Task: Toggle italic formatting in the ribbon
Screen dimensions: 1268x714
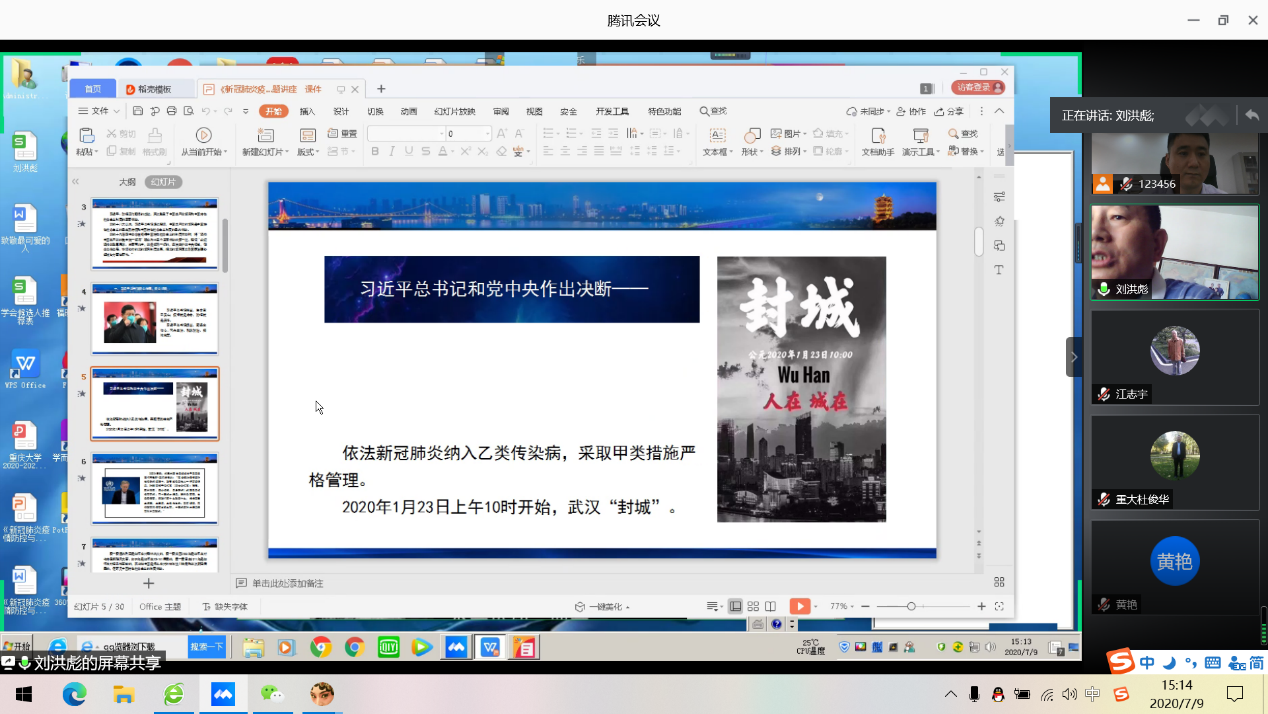Action: [392, 152]
